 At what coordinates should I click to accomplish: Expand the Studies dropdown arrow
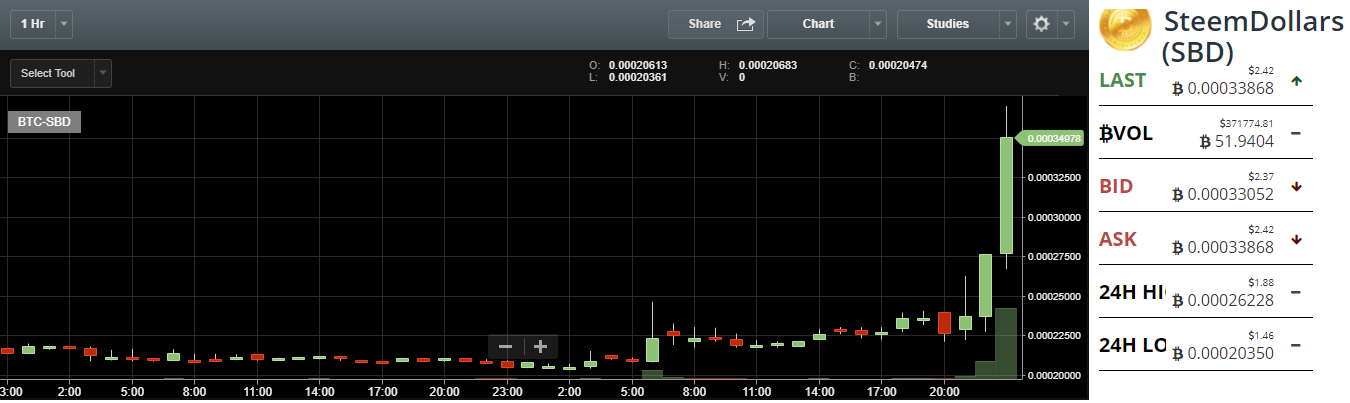point(1007,24)
